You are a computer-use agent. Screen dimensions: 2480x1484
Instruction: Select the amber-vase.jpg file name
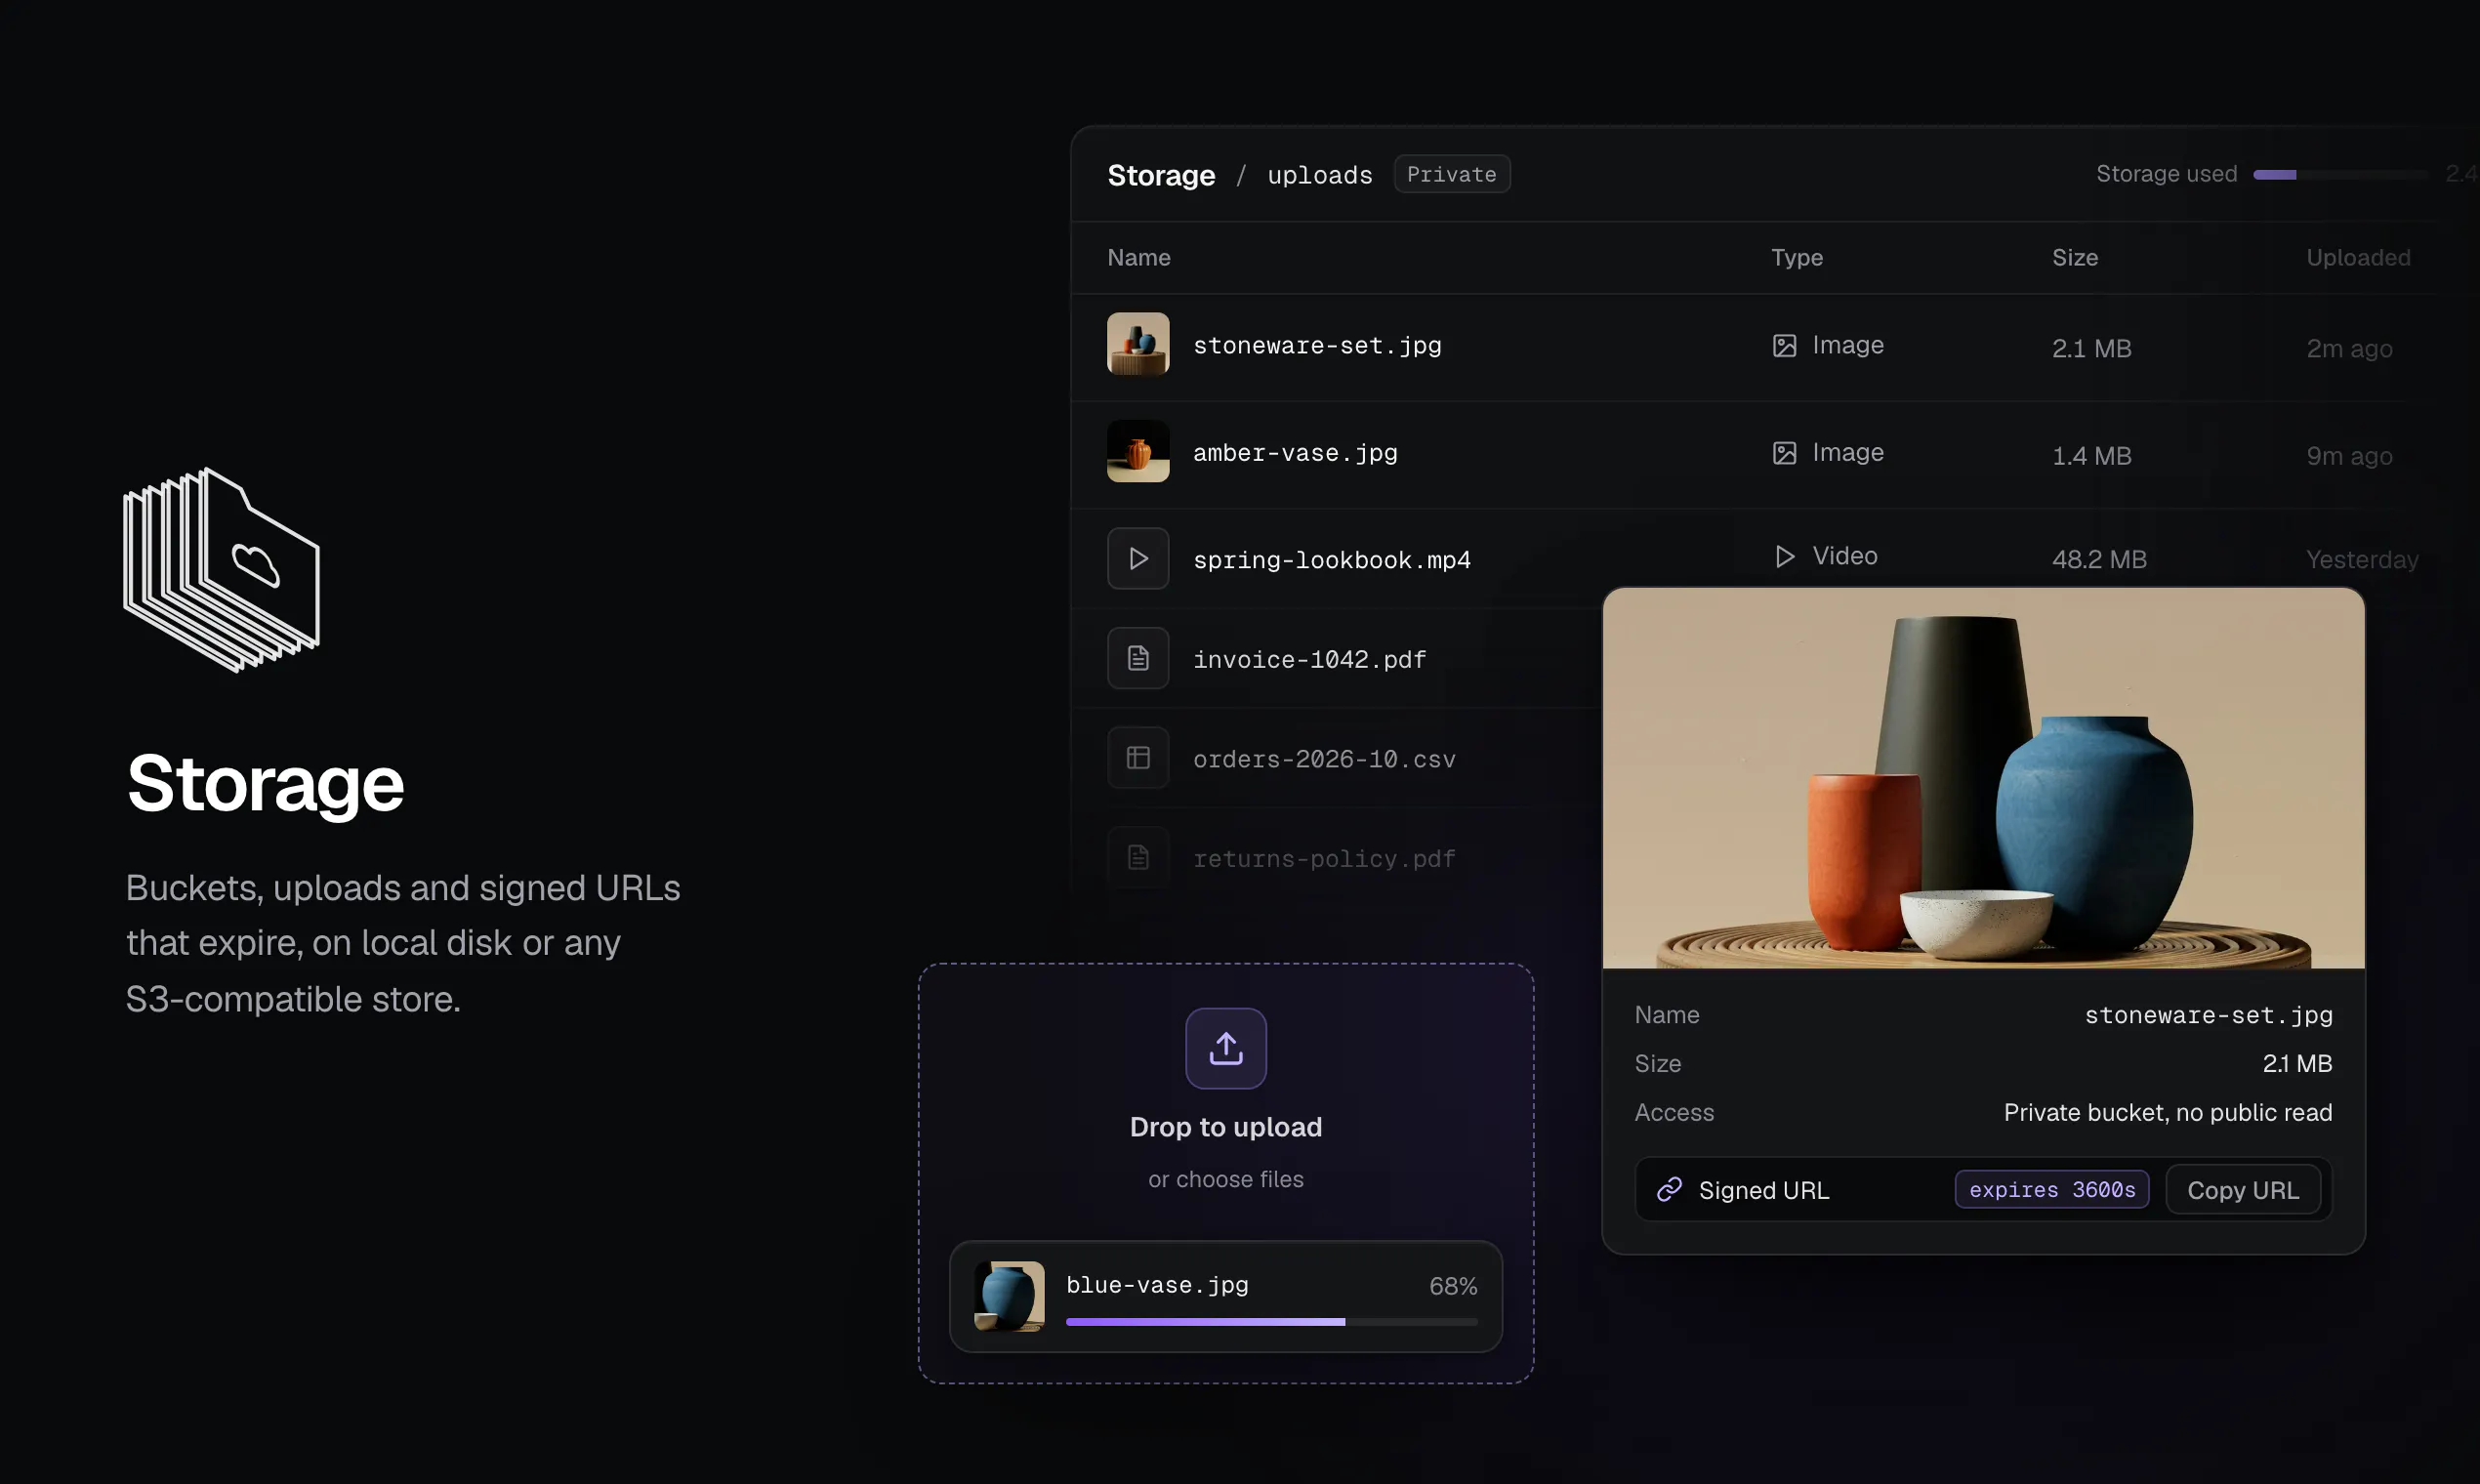point(1295,453)
